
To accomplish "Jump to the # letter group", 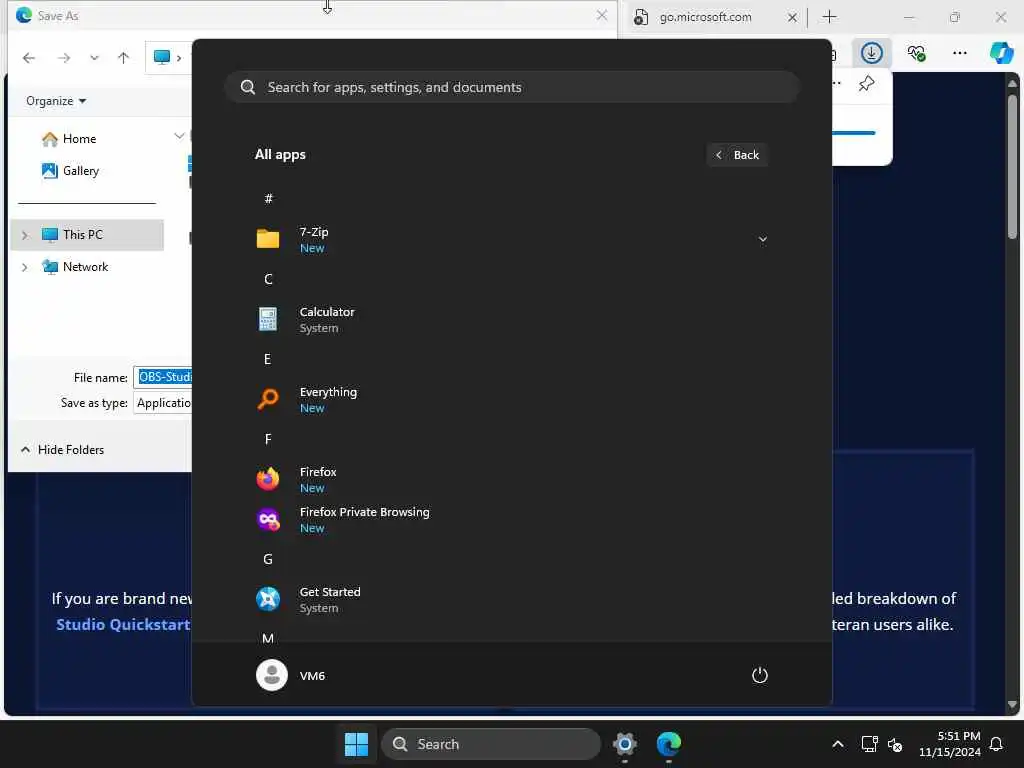I will (x=268, y=199).
